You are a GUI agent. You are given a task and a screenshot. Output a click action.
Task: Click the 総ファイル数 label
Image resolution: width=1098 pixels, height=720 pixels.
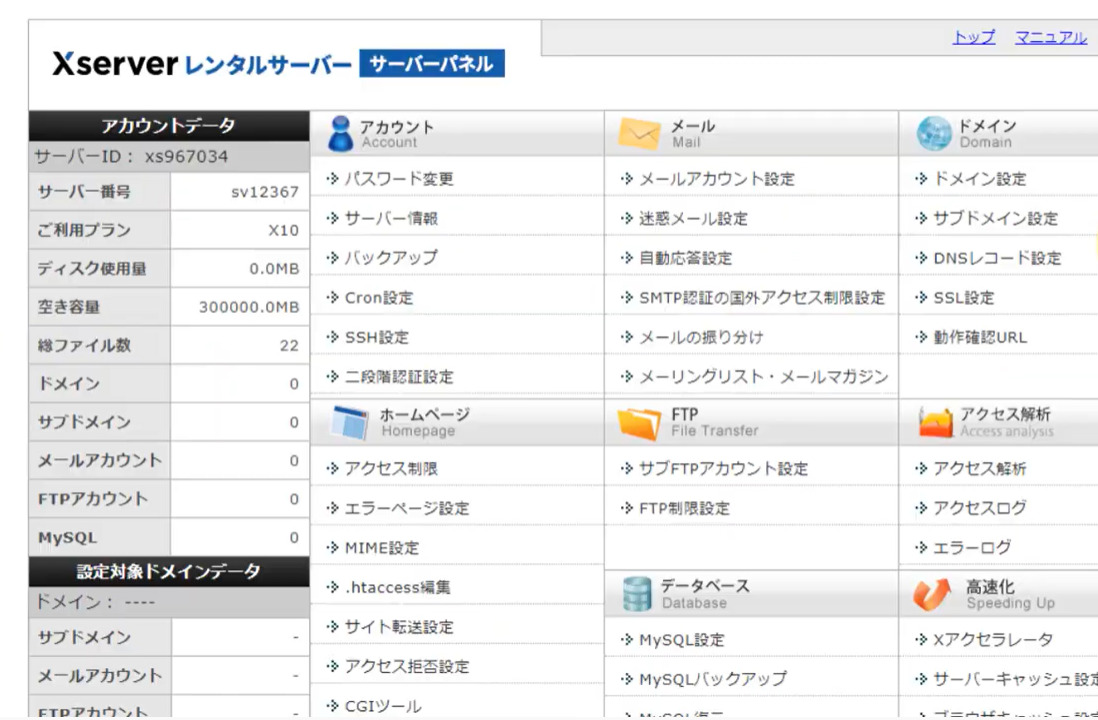pos(84,345)
